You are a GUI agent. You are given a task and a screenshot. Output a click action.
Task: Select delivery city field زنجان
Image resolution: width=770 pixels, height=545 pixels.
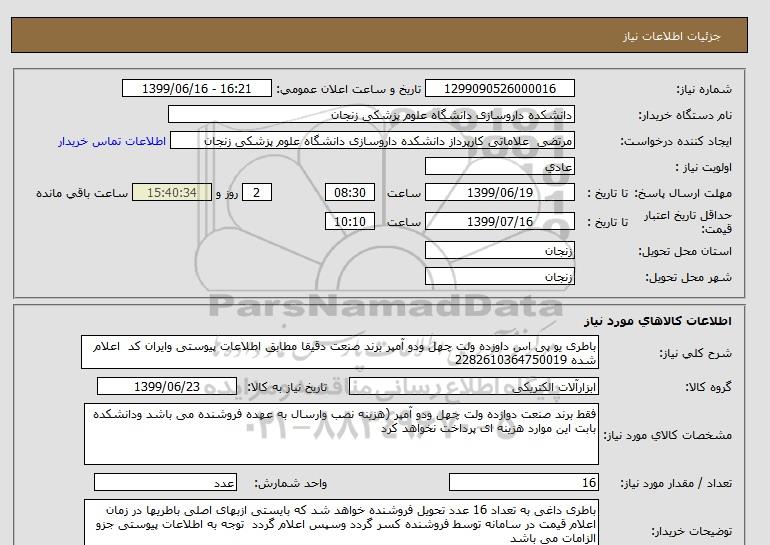(x=499, y=276)
